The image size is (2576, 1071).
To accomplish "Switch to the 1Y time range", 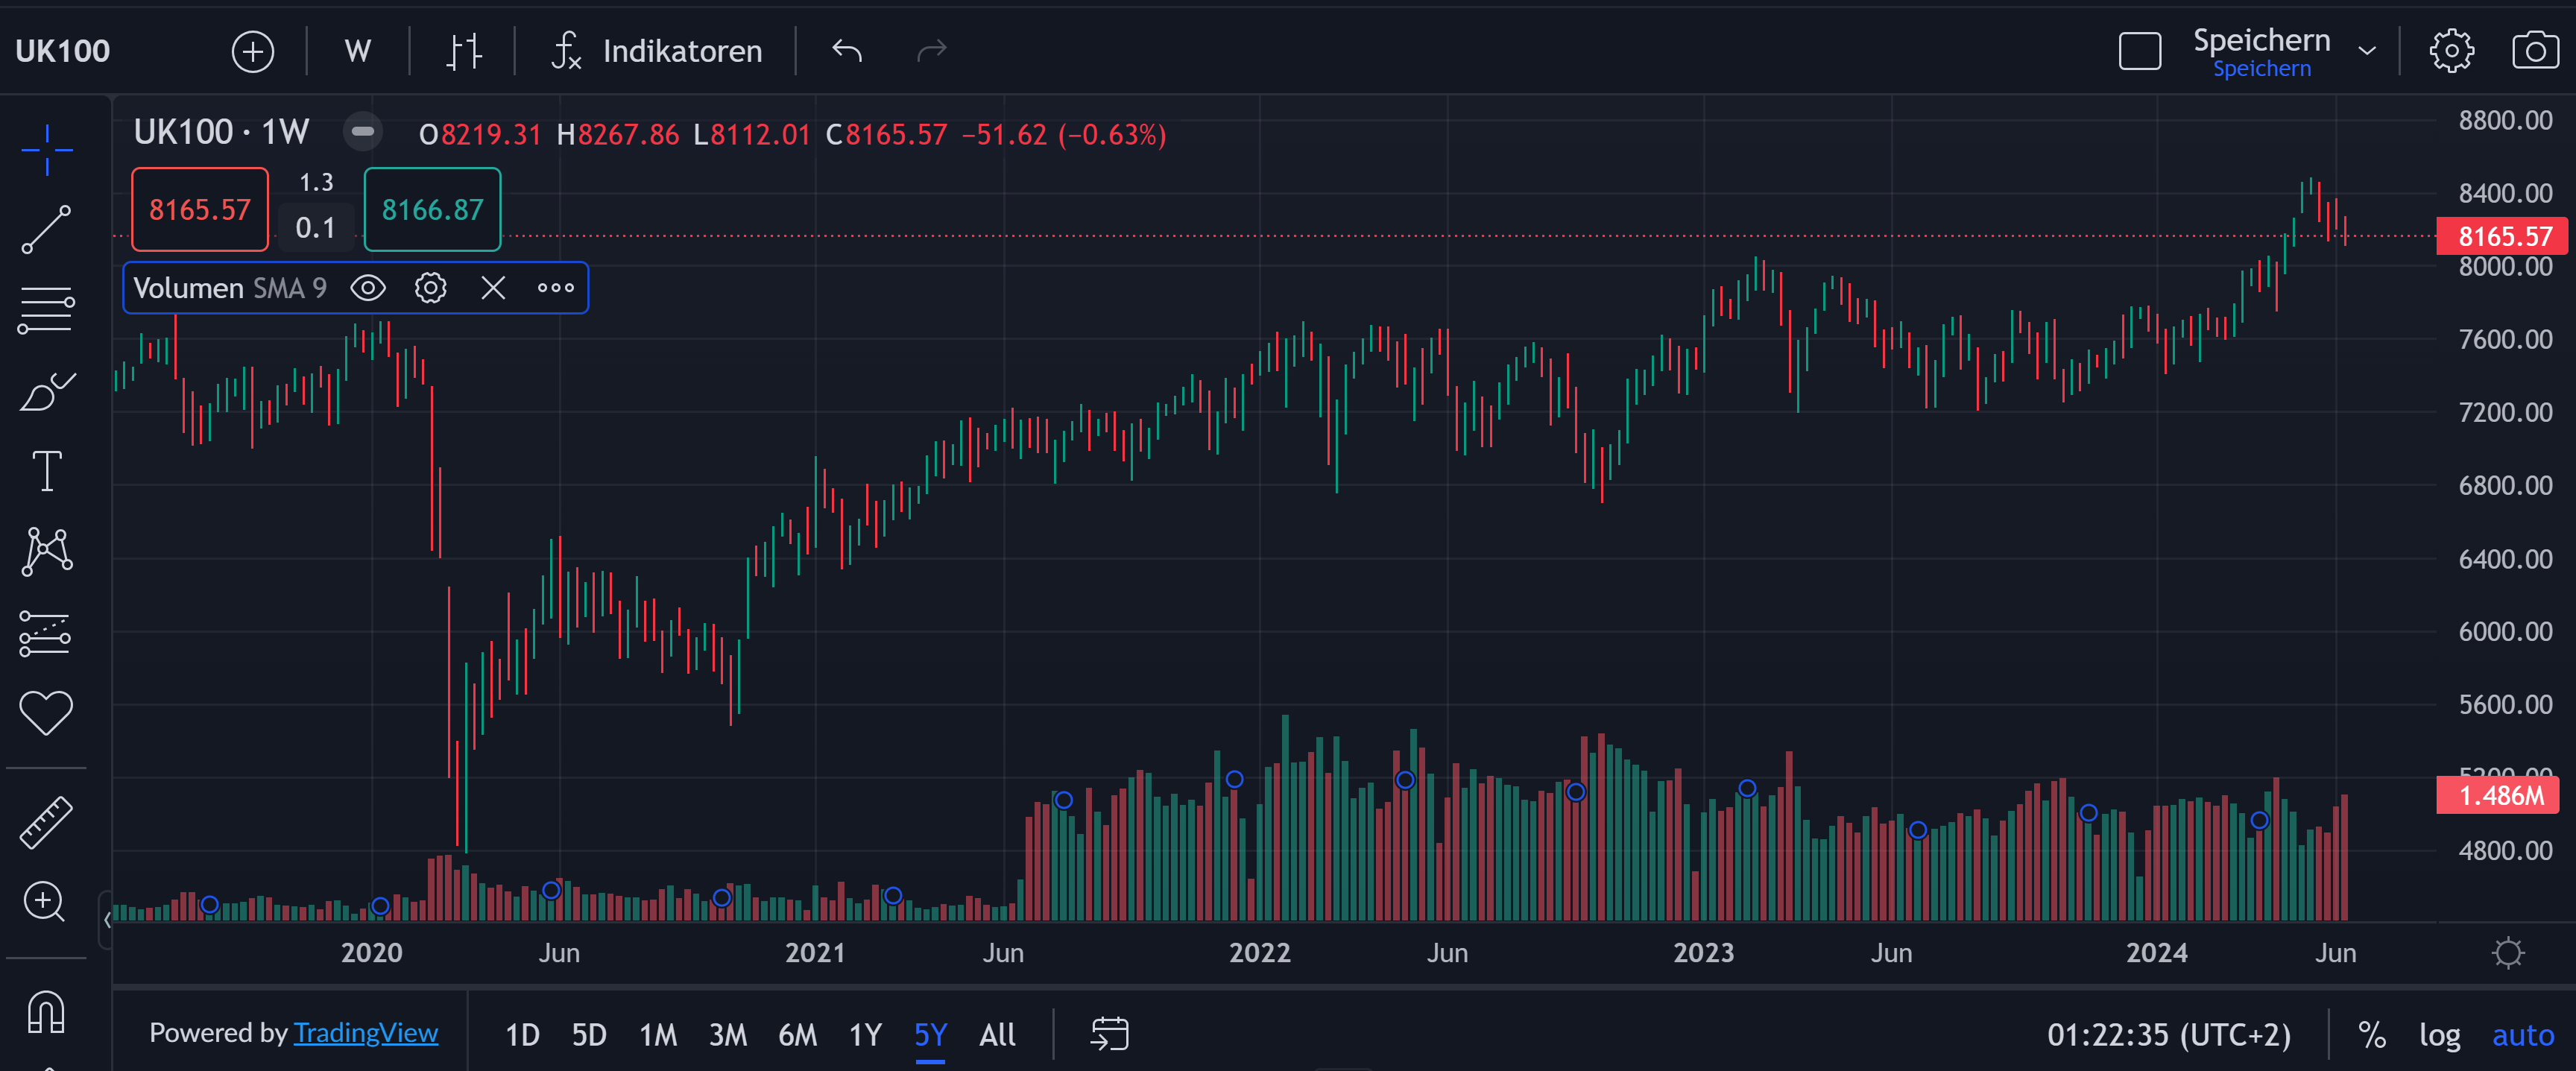I will (864, 1034).
